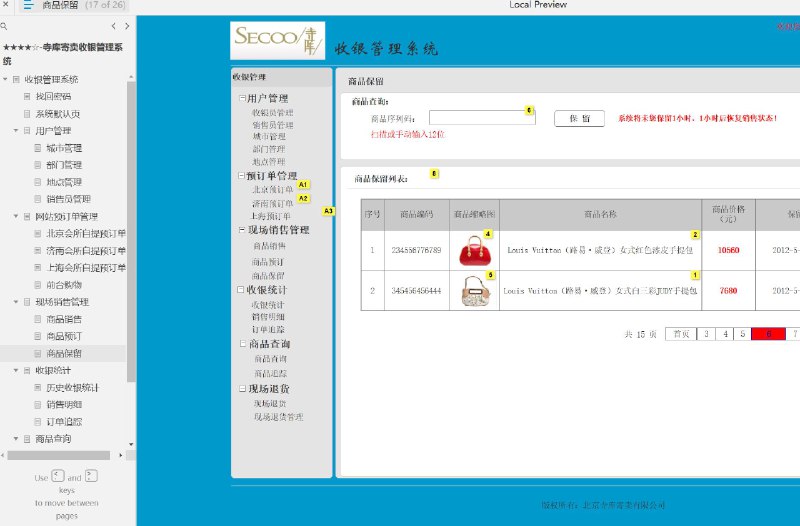Click page icon beside 订单追踪 in sitemap
This screenshot has height=526, width=800.
tap(38, 421)
